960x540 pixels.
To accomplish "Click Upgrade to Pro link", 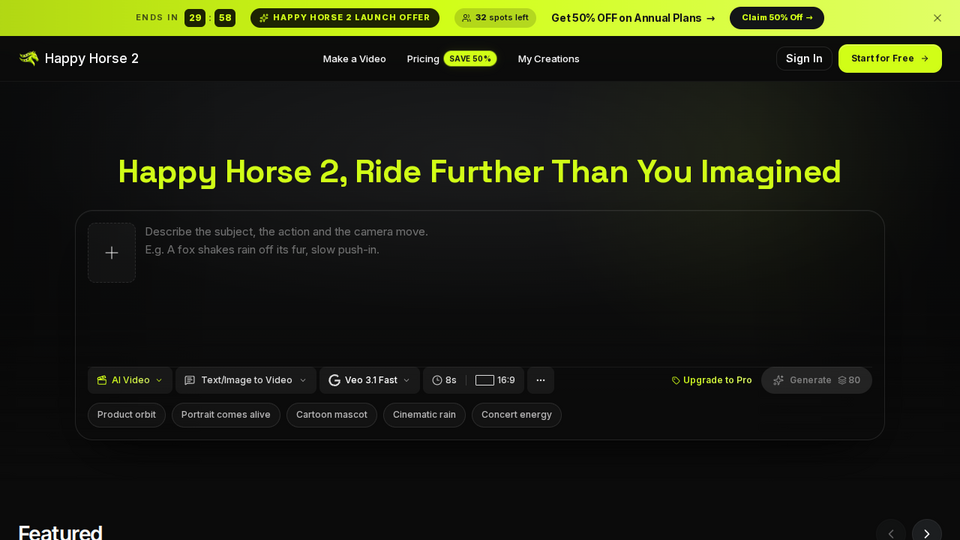I will pos(711,380).
